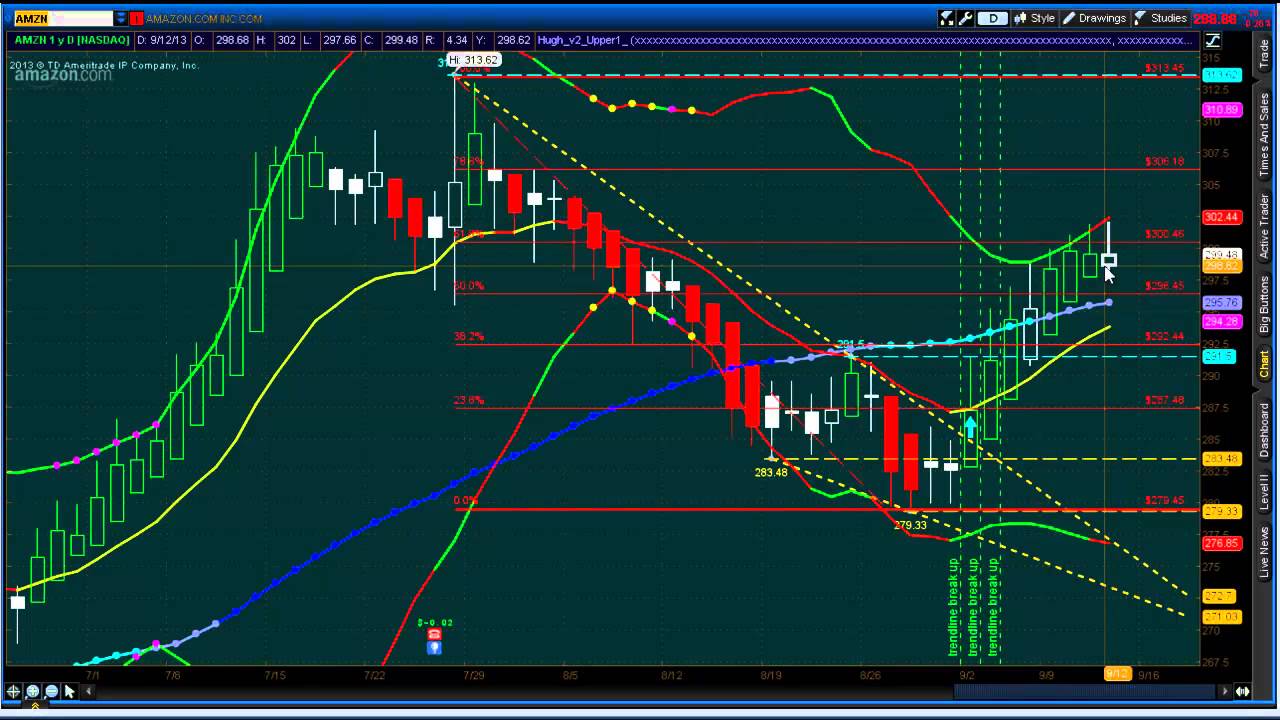Open the Style menu
Screen dimensions: 1280x720
pyautogui.click(x=1034, y=18)
